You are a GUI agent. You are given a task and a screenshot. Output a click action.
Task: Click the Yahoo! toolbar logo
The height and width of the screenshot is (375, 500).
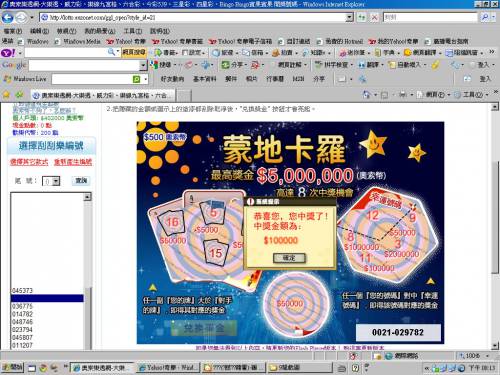pos(8,53)
